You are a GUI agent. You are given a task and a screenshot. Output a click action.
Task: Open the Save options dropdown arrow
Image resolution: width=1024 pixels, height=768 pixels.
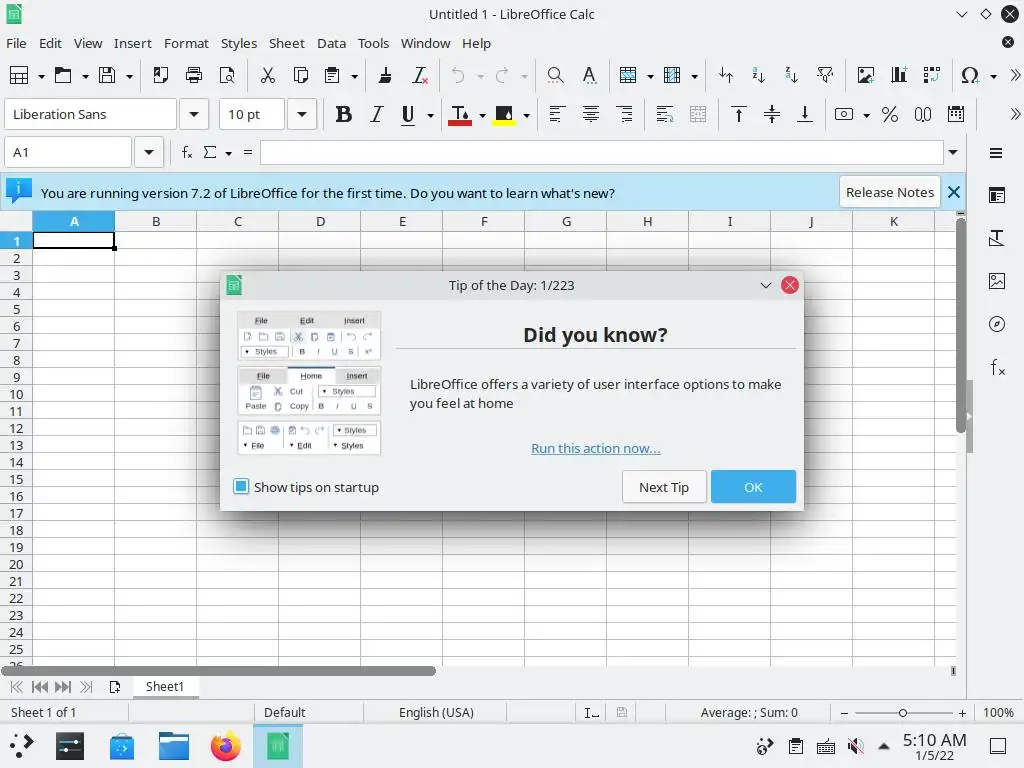129,76
